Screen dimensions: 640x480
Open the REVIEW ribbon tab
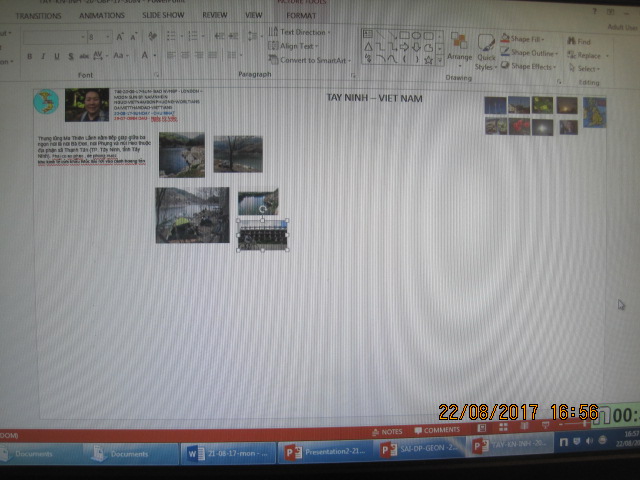point(215,15)
